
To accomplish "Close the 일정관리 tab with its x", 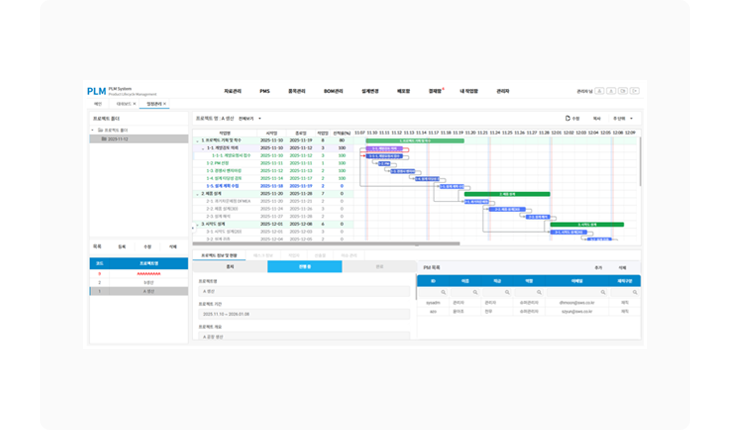I will 165,104.
